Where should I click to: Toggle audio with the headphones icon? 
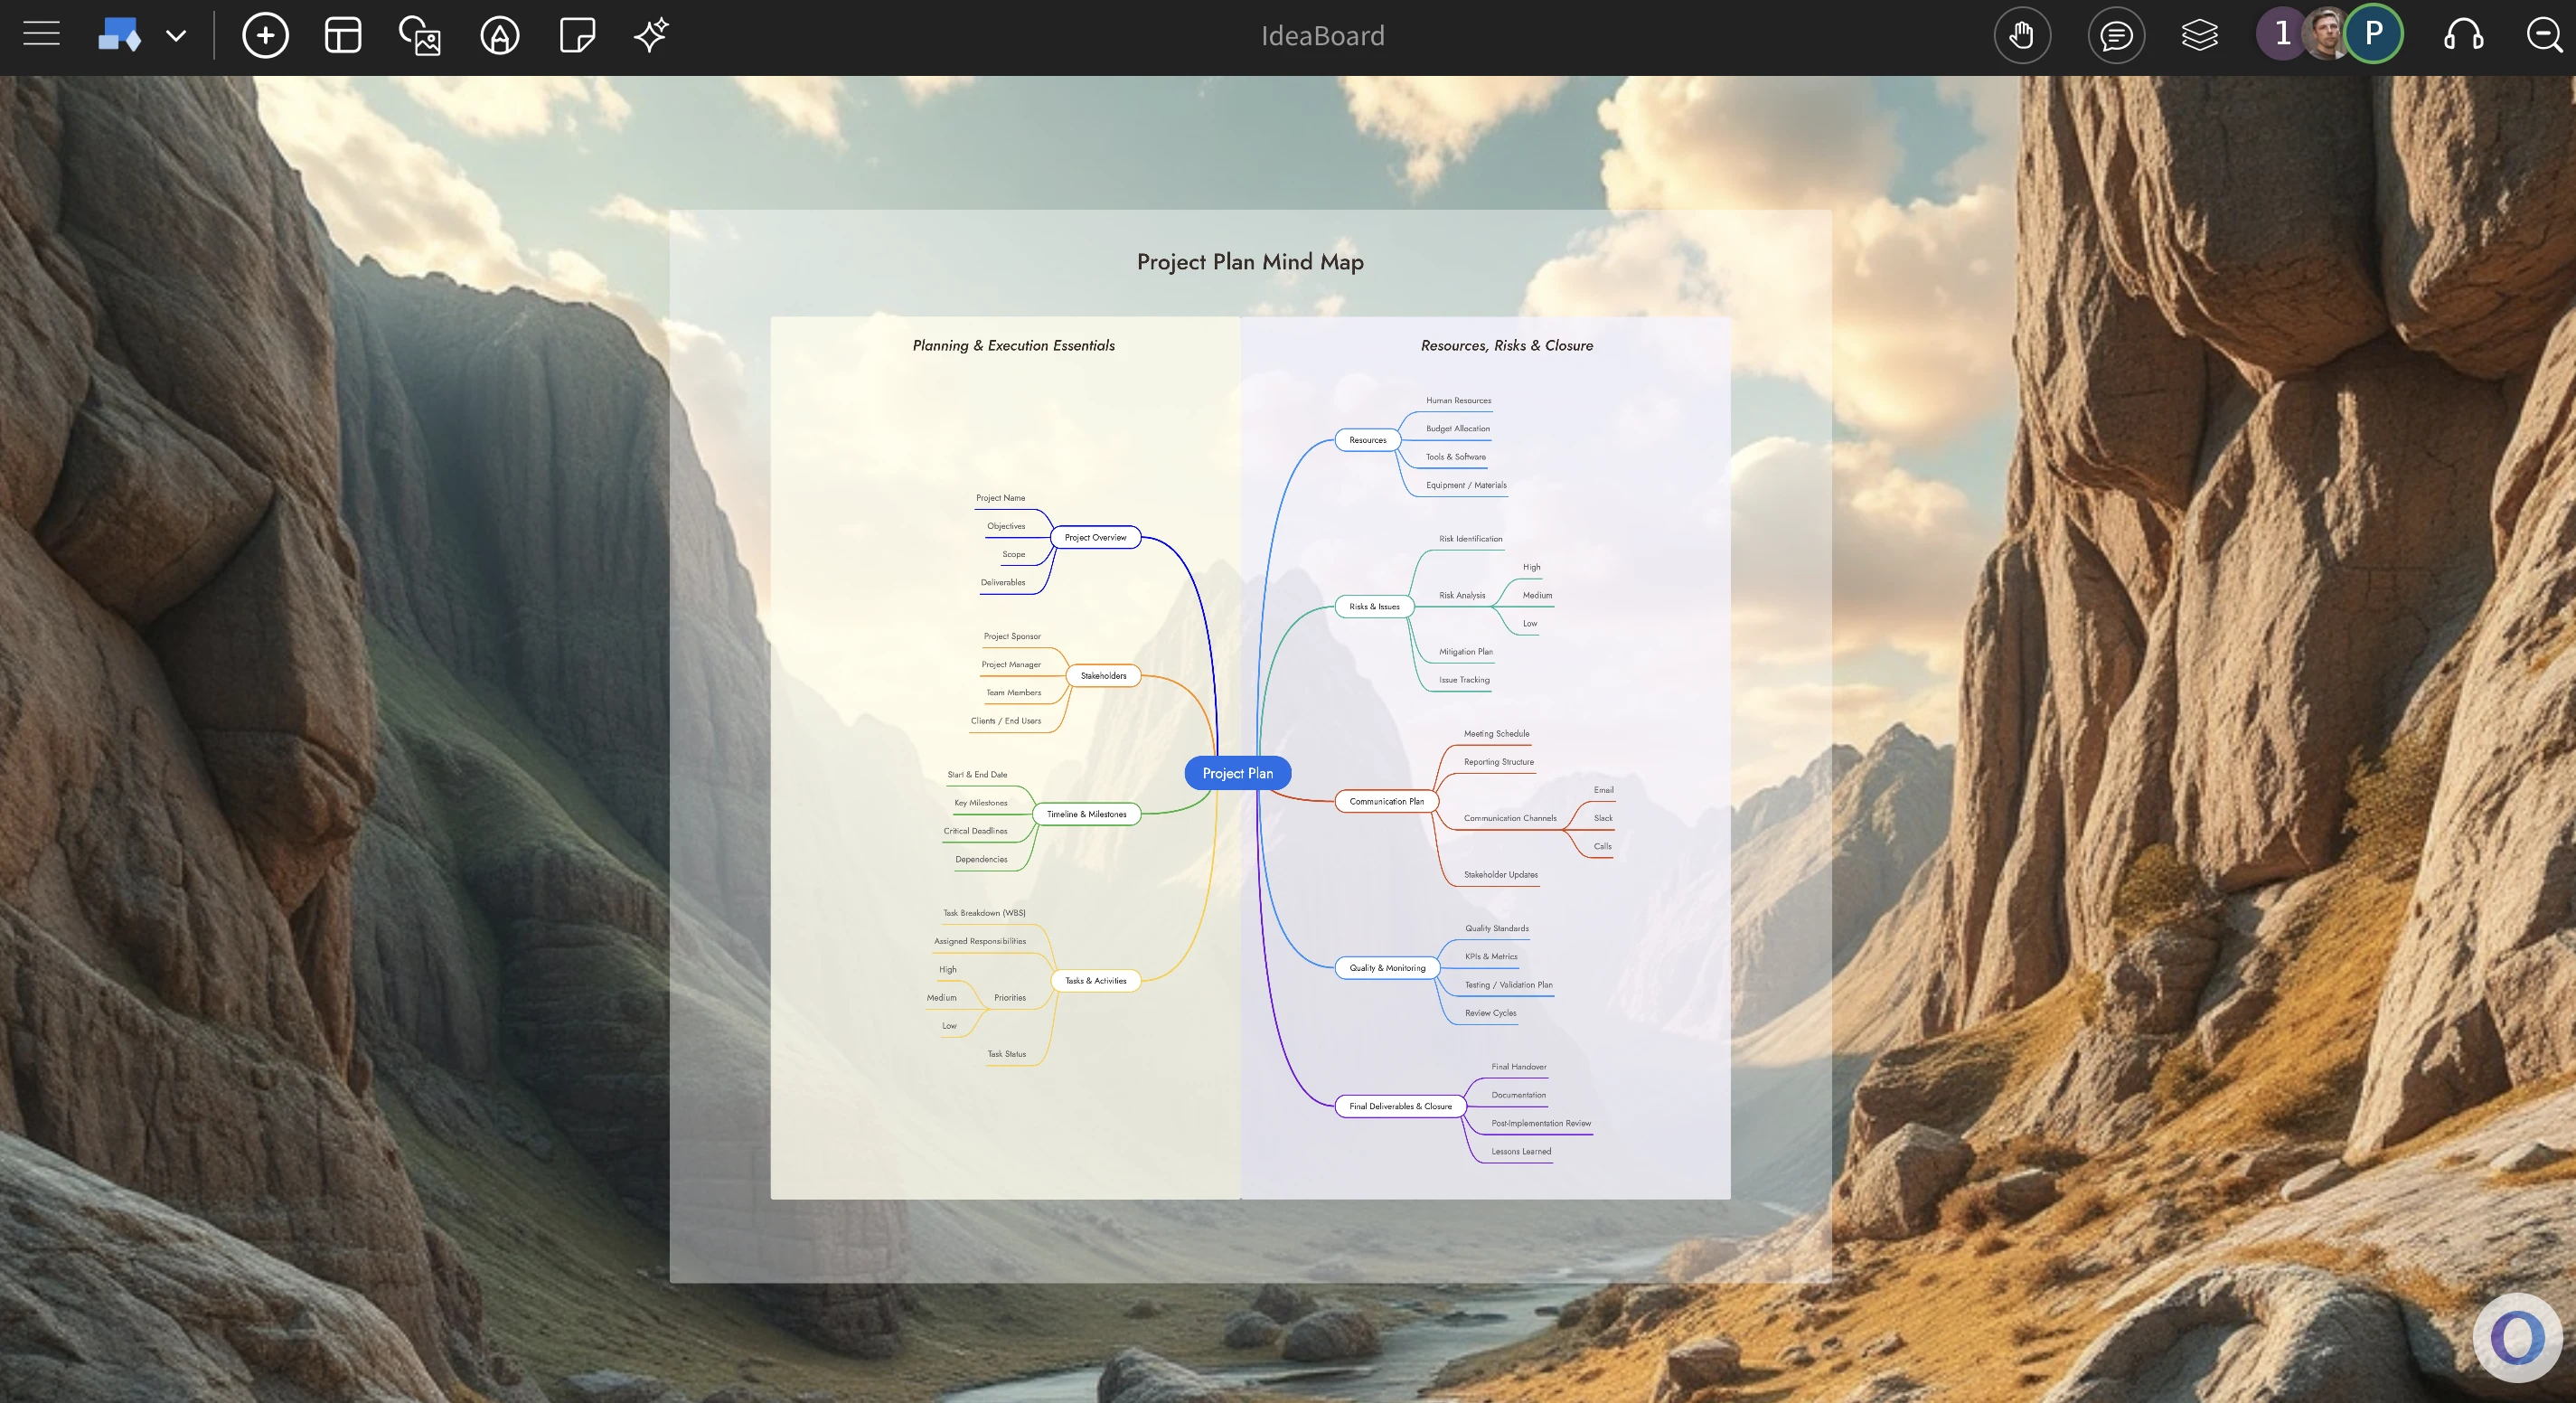click(x=2463, y=35)
